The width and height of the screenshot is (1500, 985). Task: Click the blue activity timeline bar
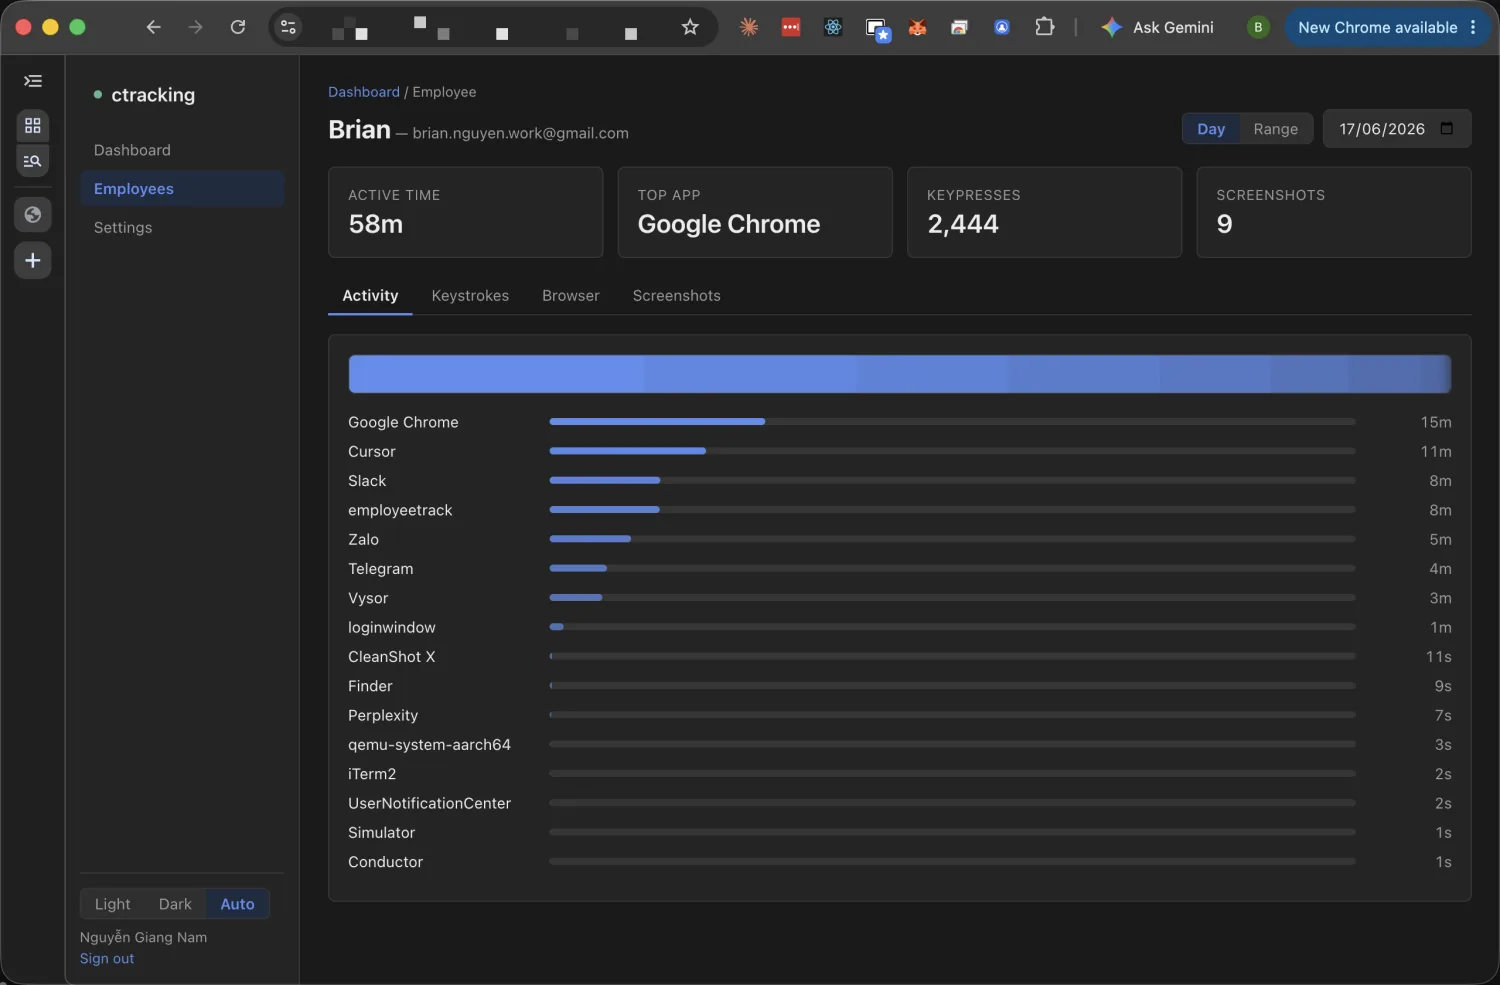(899, 374)
